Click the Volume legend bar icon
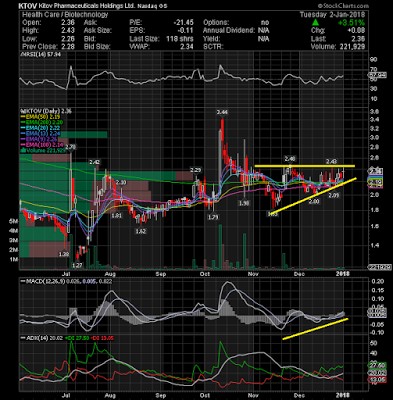 (x=22, y=150)
